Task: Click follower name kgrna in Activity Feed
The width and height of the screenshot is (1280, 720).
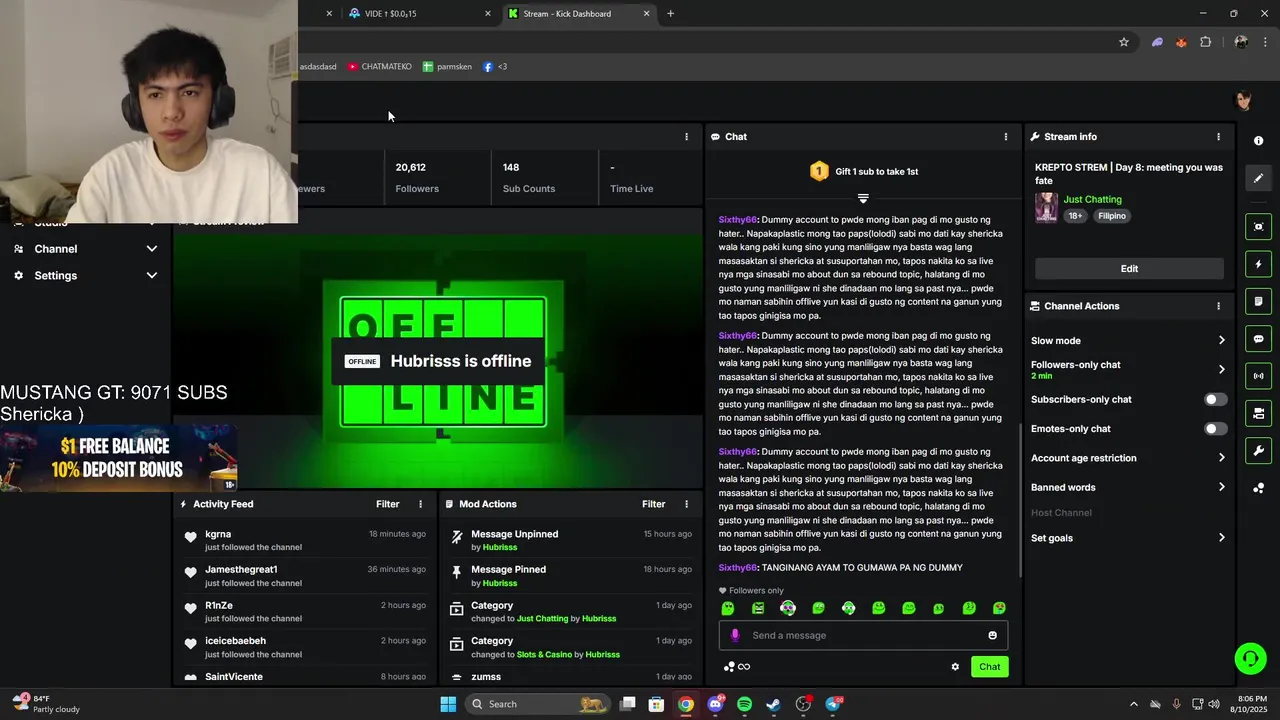Action: (x=218, y=534)
